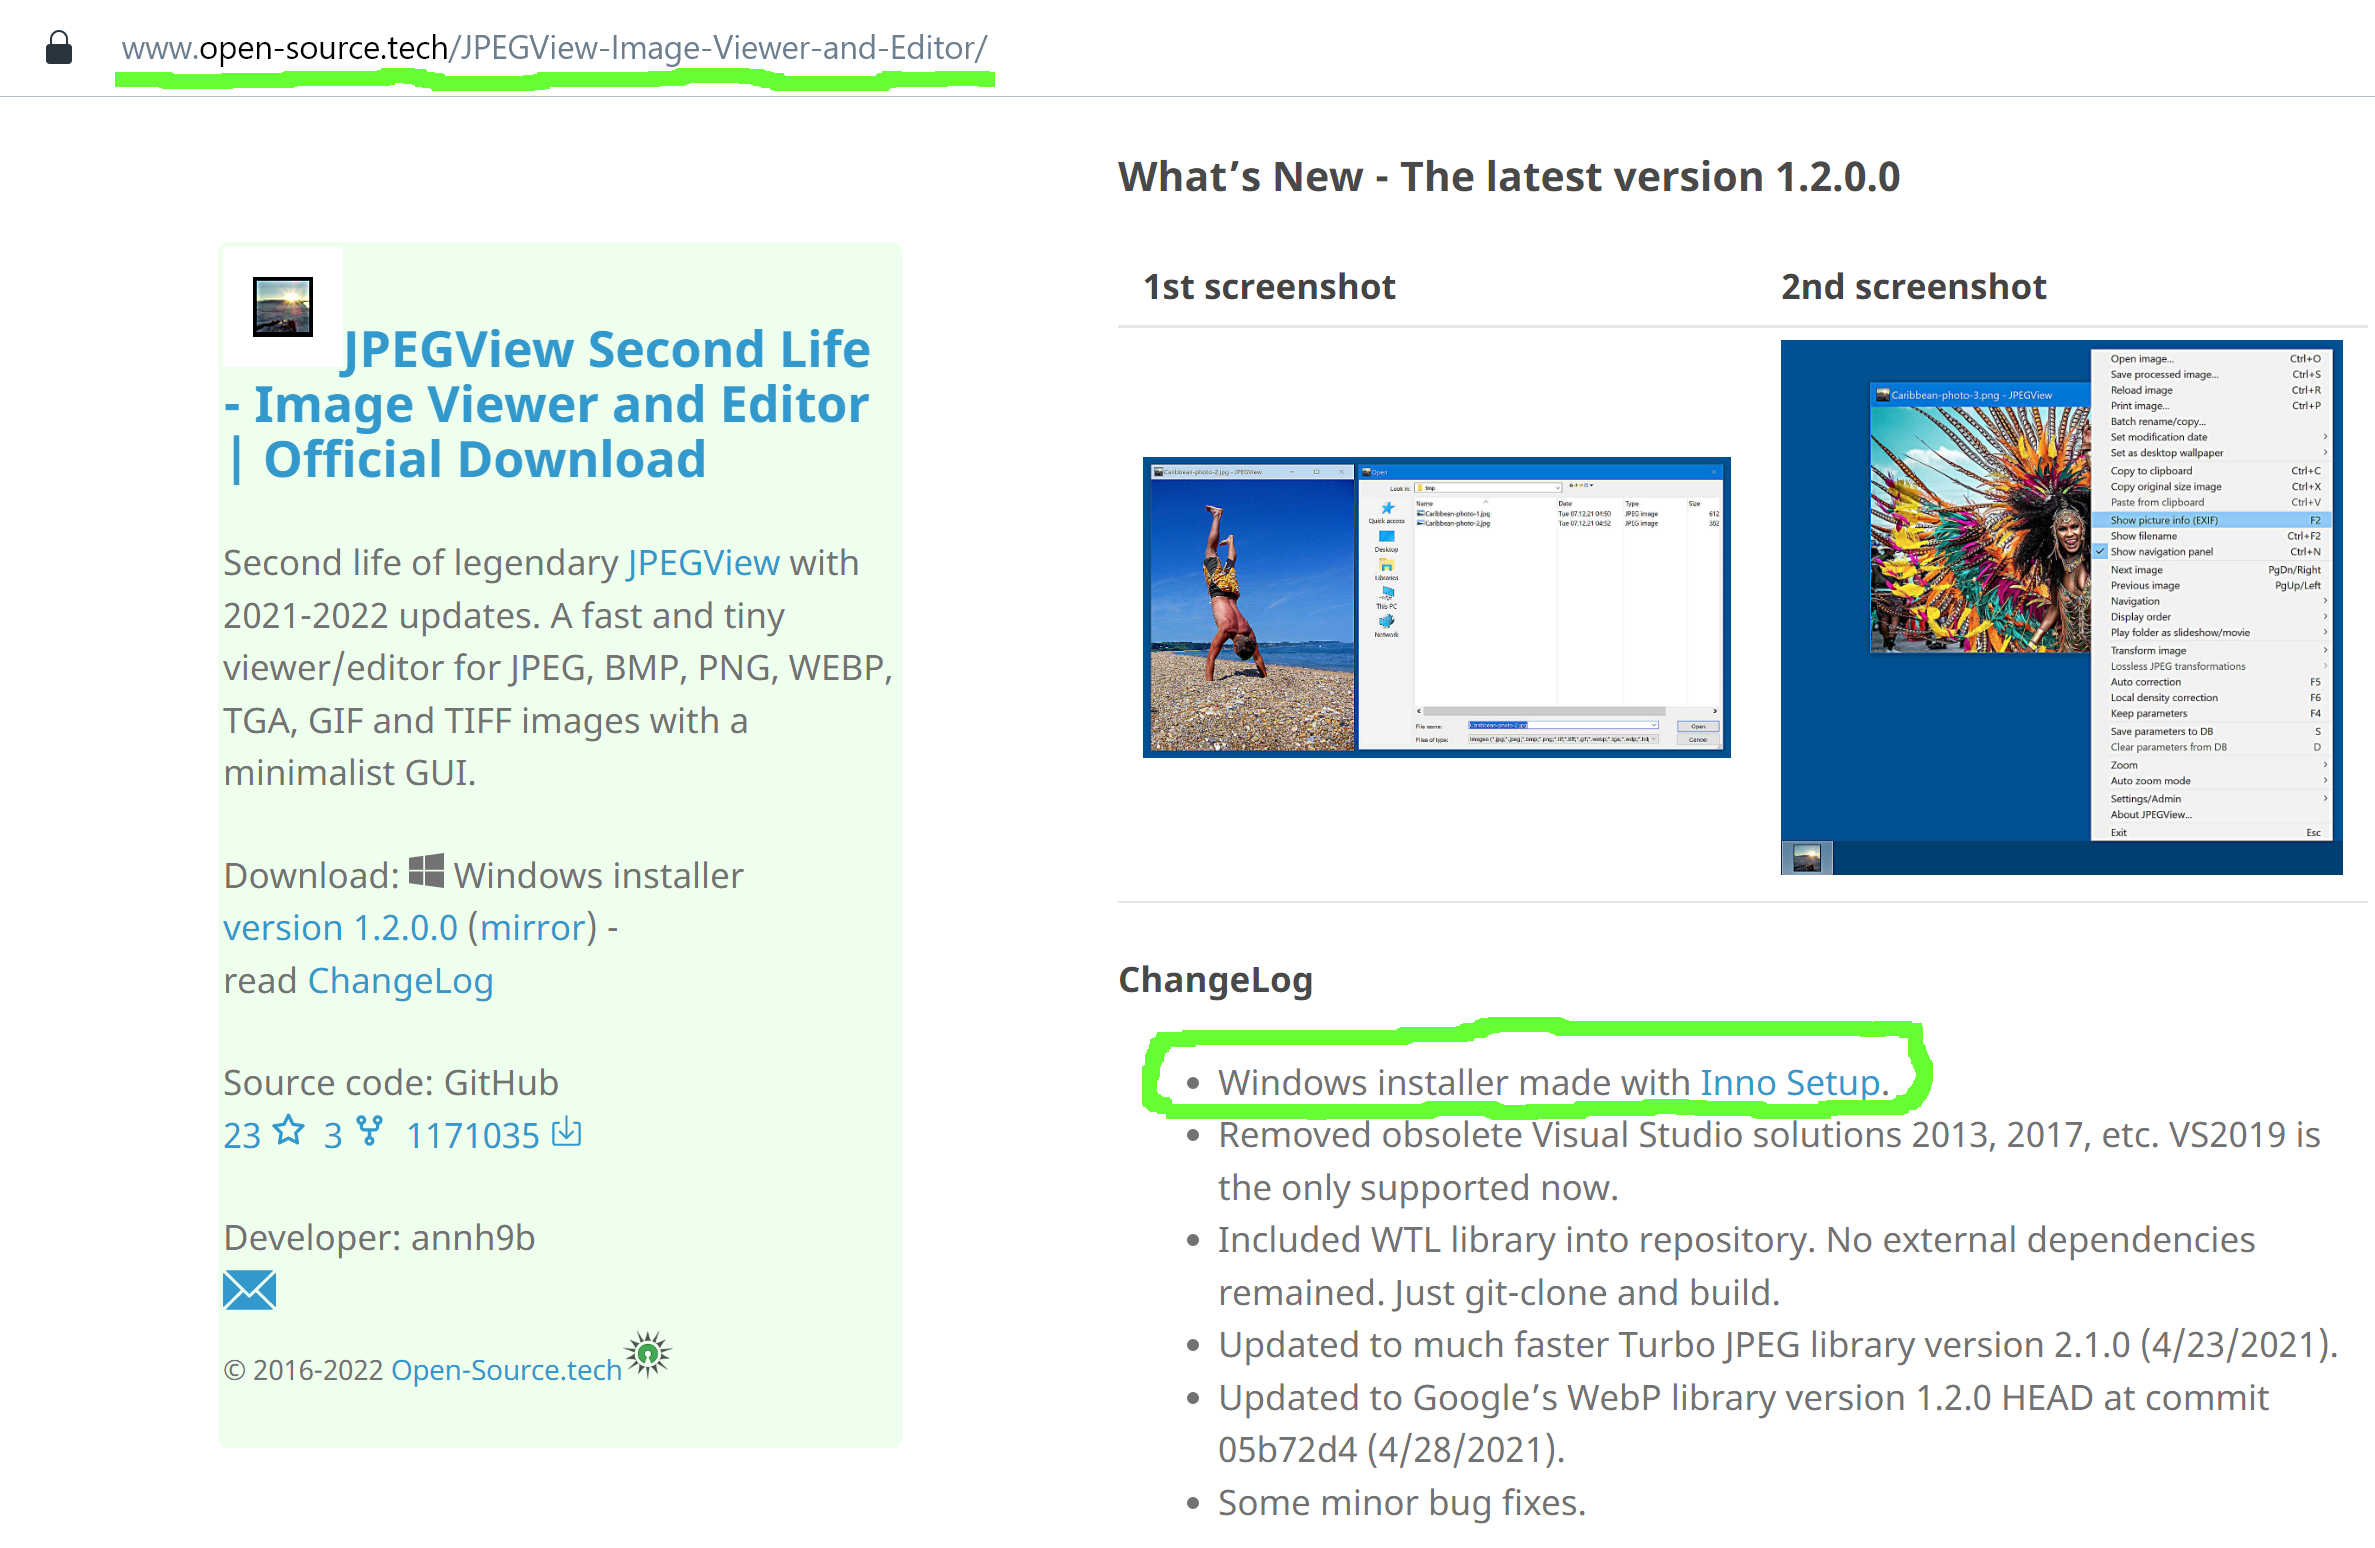Open the JPEGView Second Life title link

tap(548, 404)
